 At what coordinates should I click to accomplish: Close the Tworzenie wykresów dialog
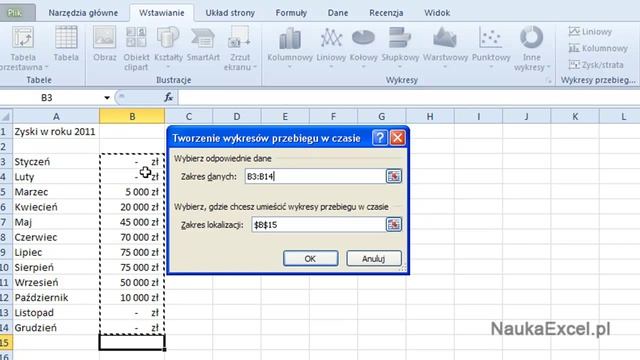[x=398, y=138]
